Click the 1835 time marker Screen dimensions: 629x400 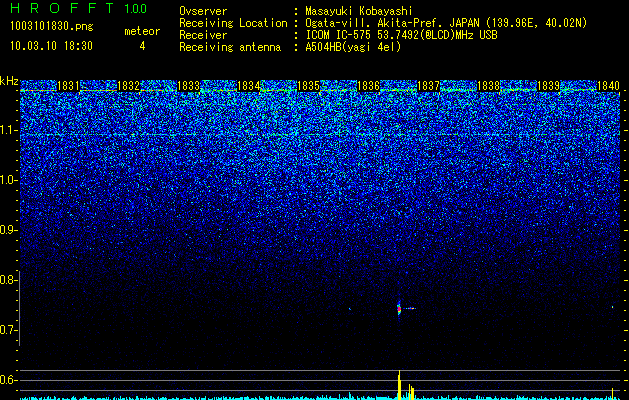pyautogui.click(x=308, y=86)
